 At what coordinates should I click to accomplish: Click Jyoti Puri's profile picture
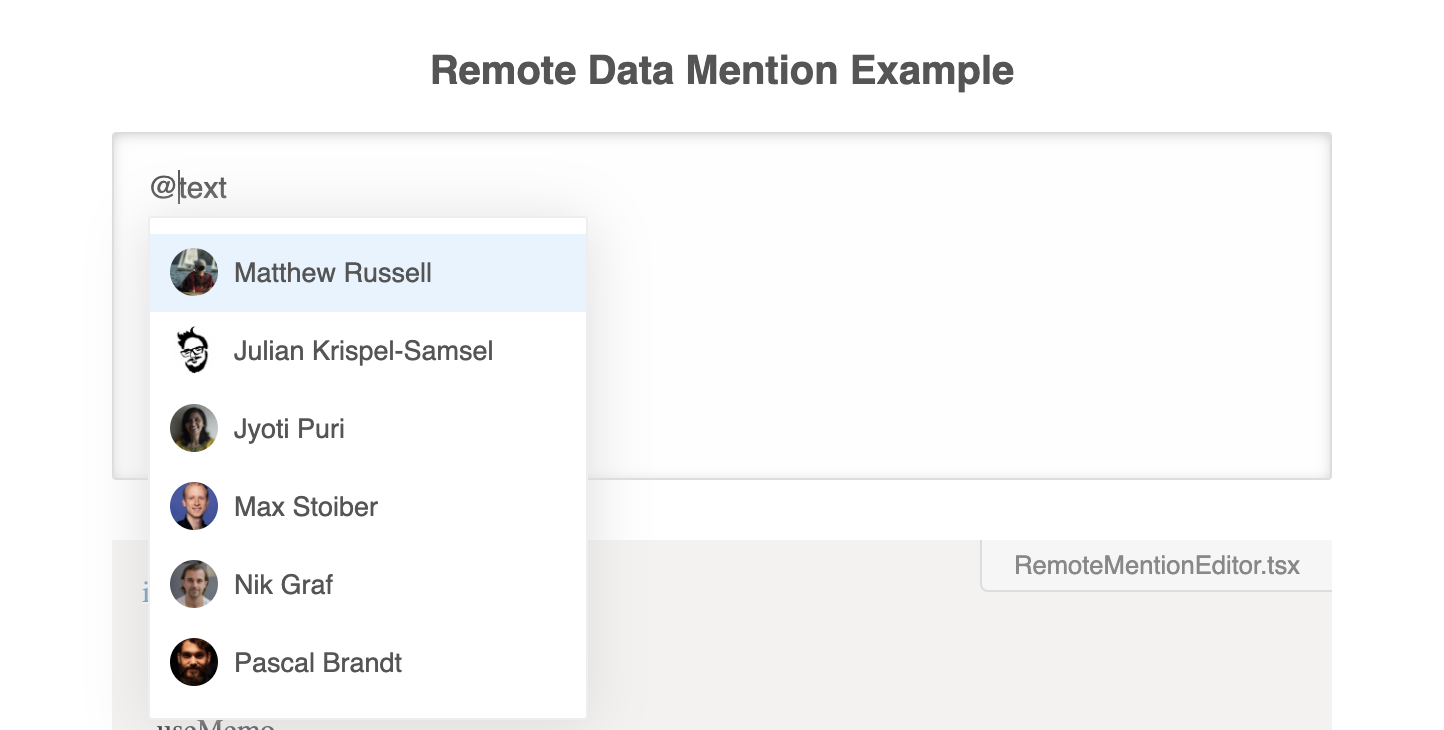(193, 427)
